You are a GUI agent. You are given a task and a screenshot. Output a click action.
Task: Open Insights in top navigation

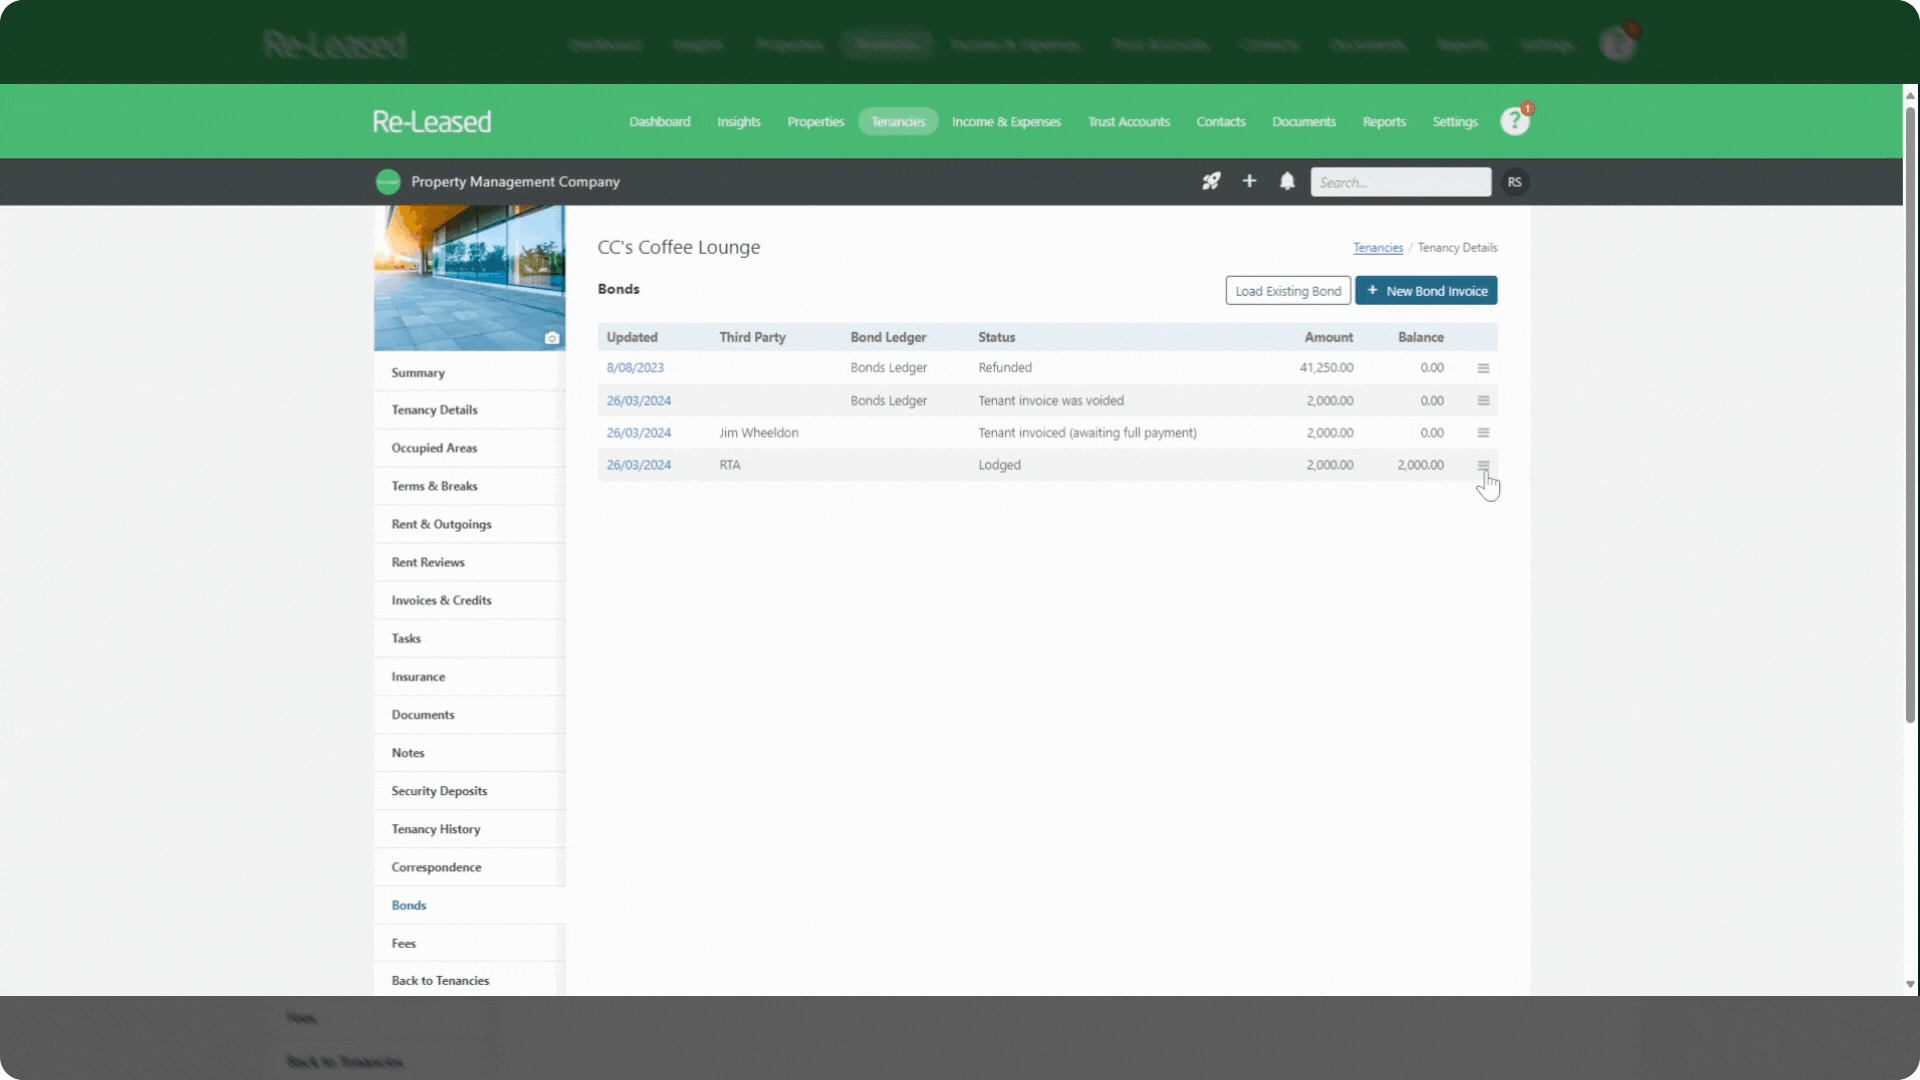[739, 122]
